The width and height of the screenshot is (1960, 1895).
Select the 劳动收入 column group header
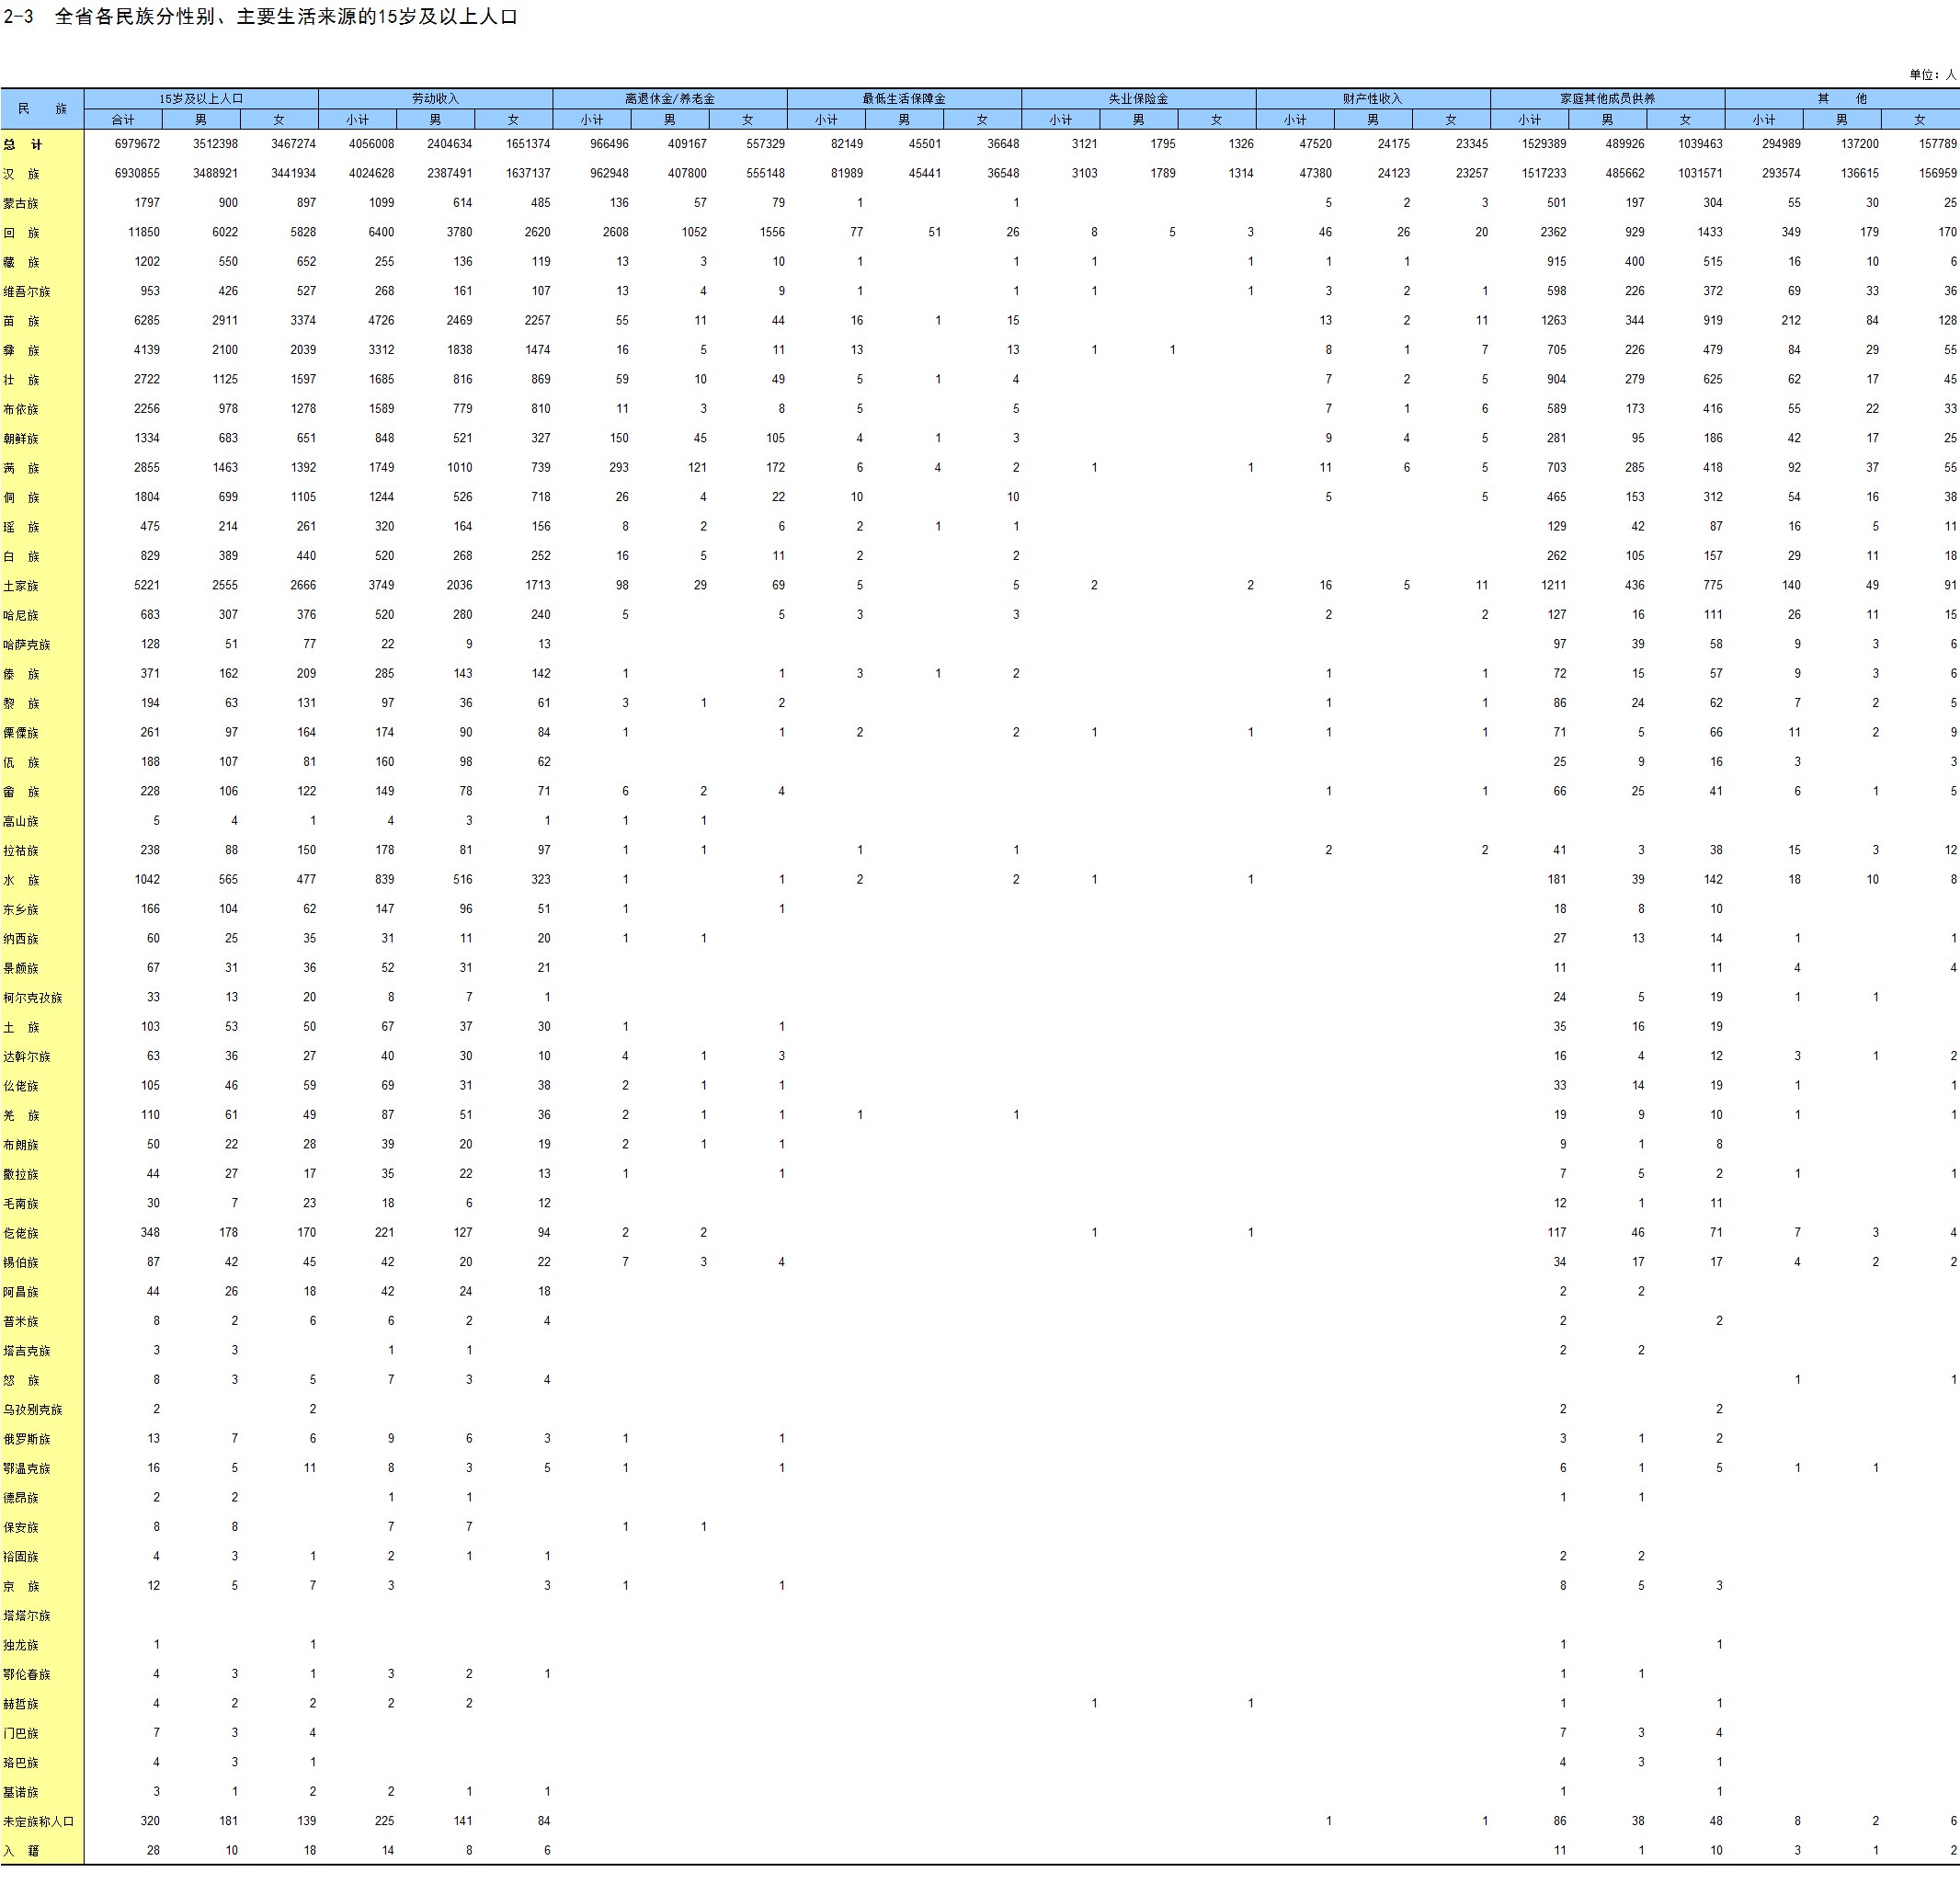pyautogui.click(x=435, y=99)
